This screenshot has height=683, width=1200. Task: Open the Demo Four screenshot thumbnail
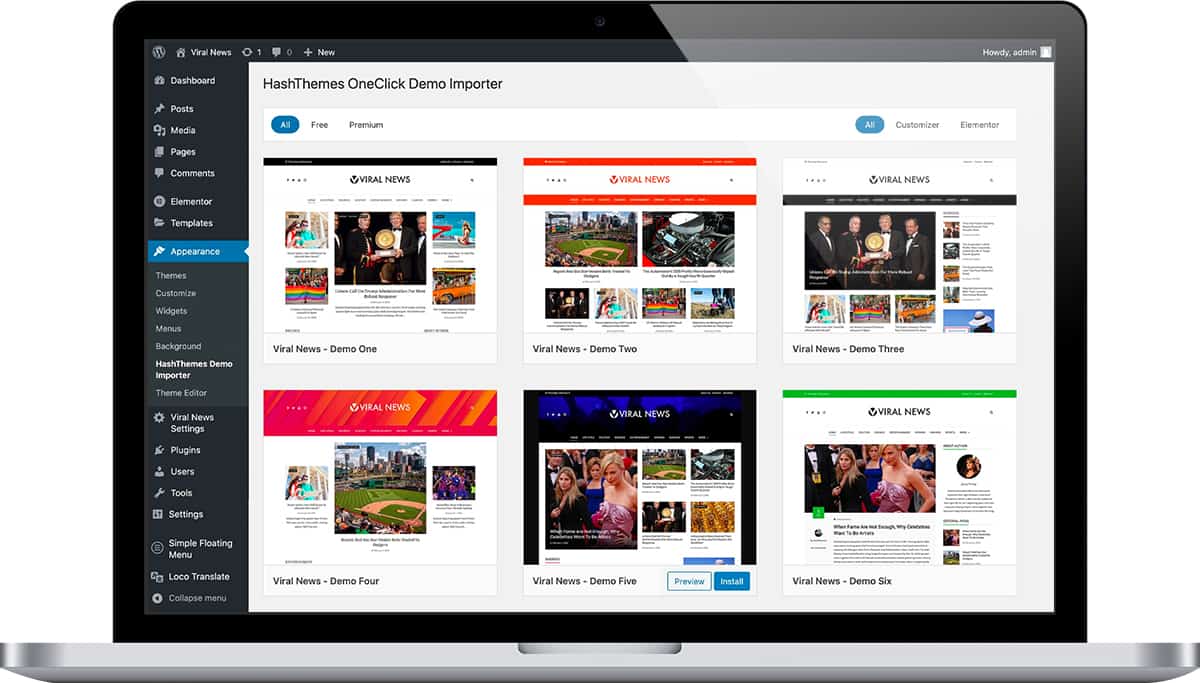(x=380, y=478)
